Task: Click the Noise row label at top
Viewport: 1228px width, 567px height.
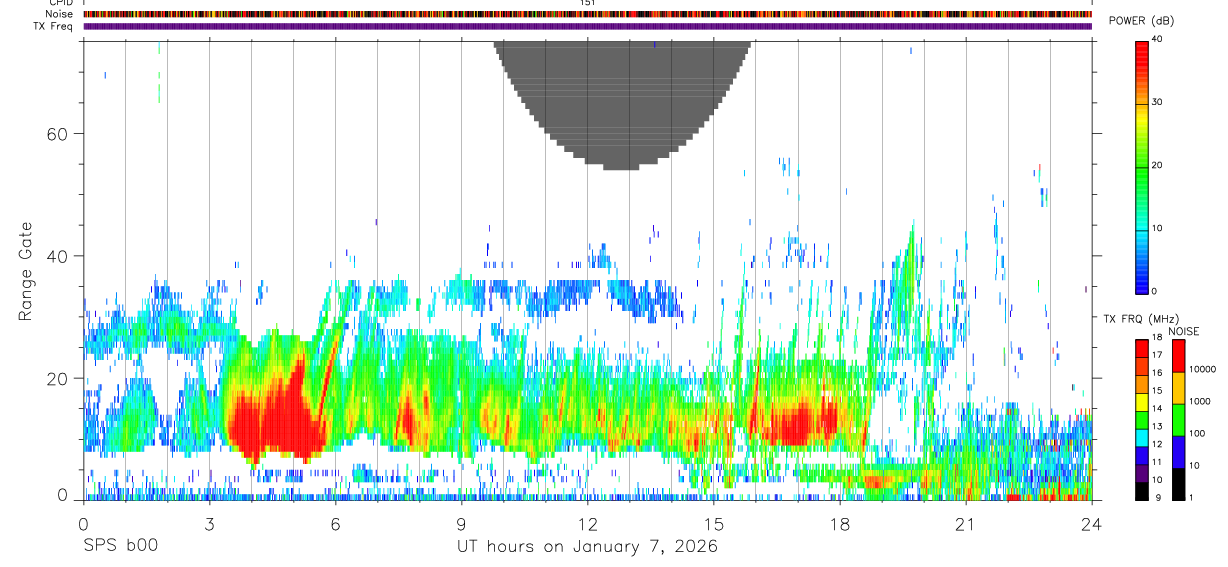Action: pyautogui.click(x=58, y=14)
